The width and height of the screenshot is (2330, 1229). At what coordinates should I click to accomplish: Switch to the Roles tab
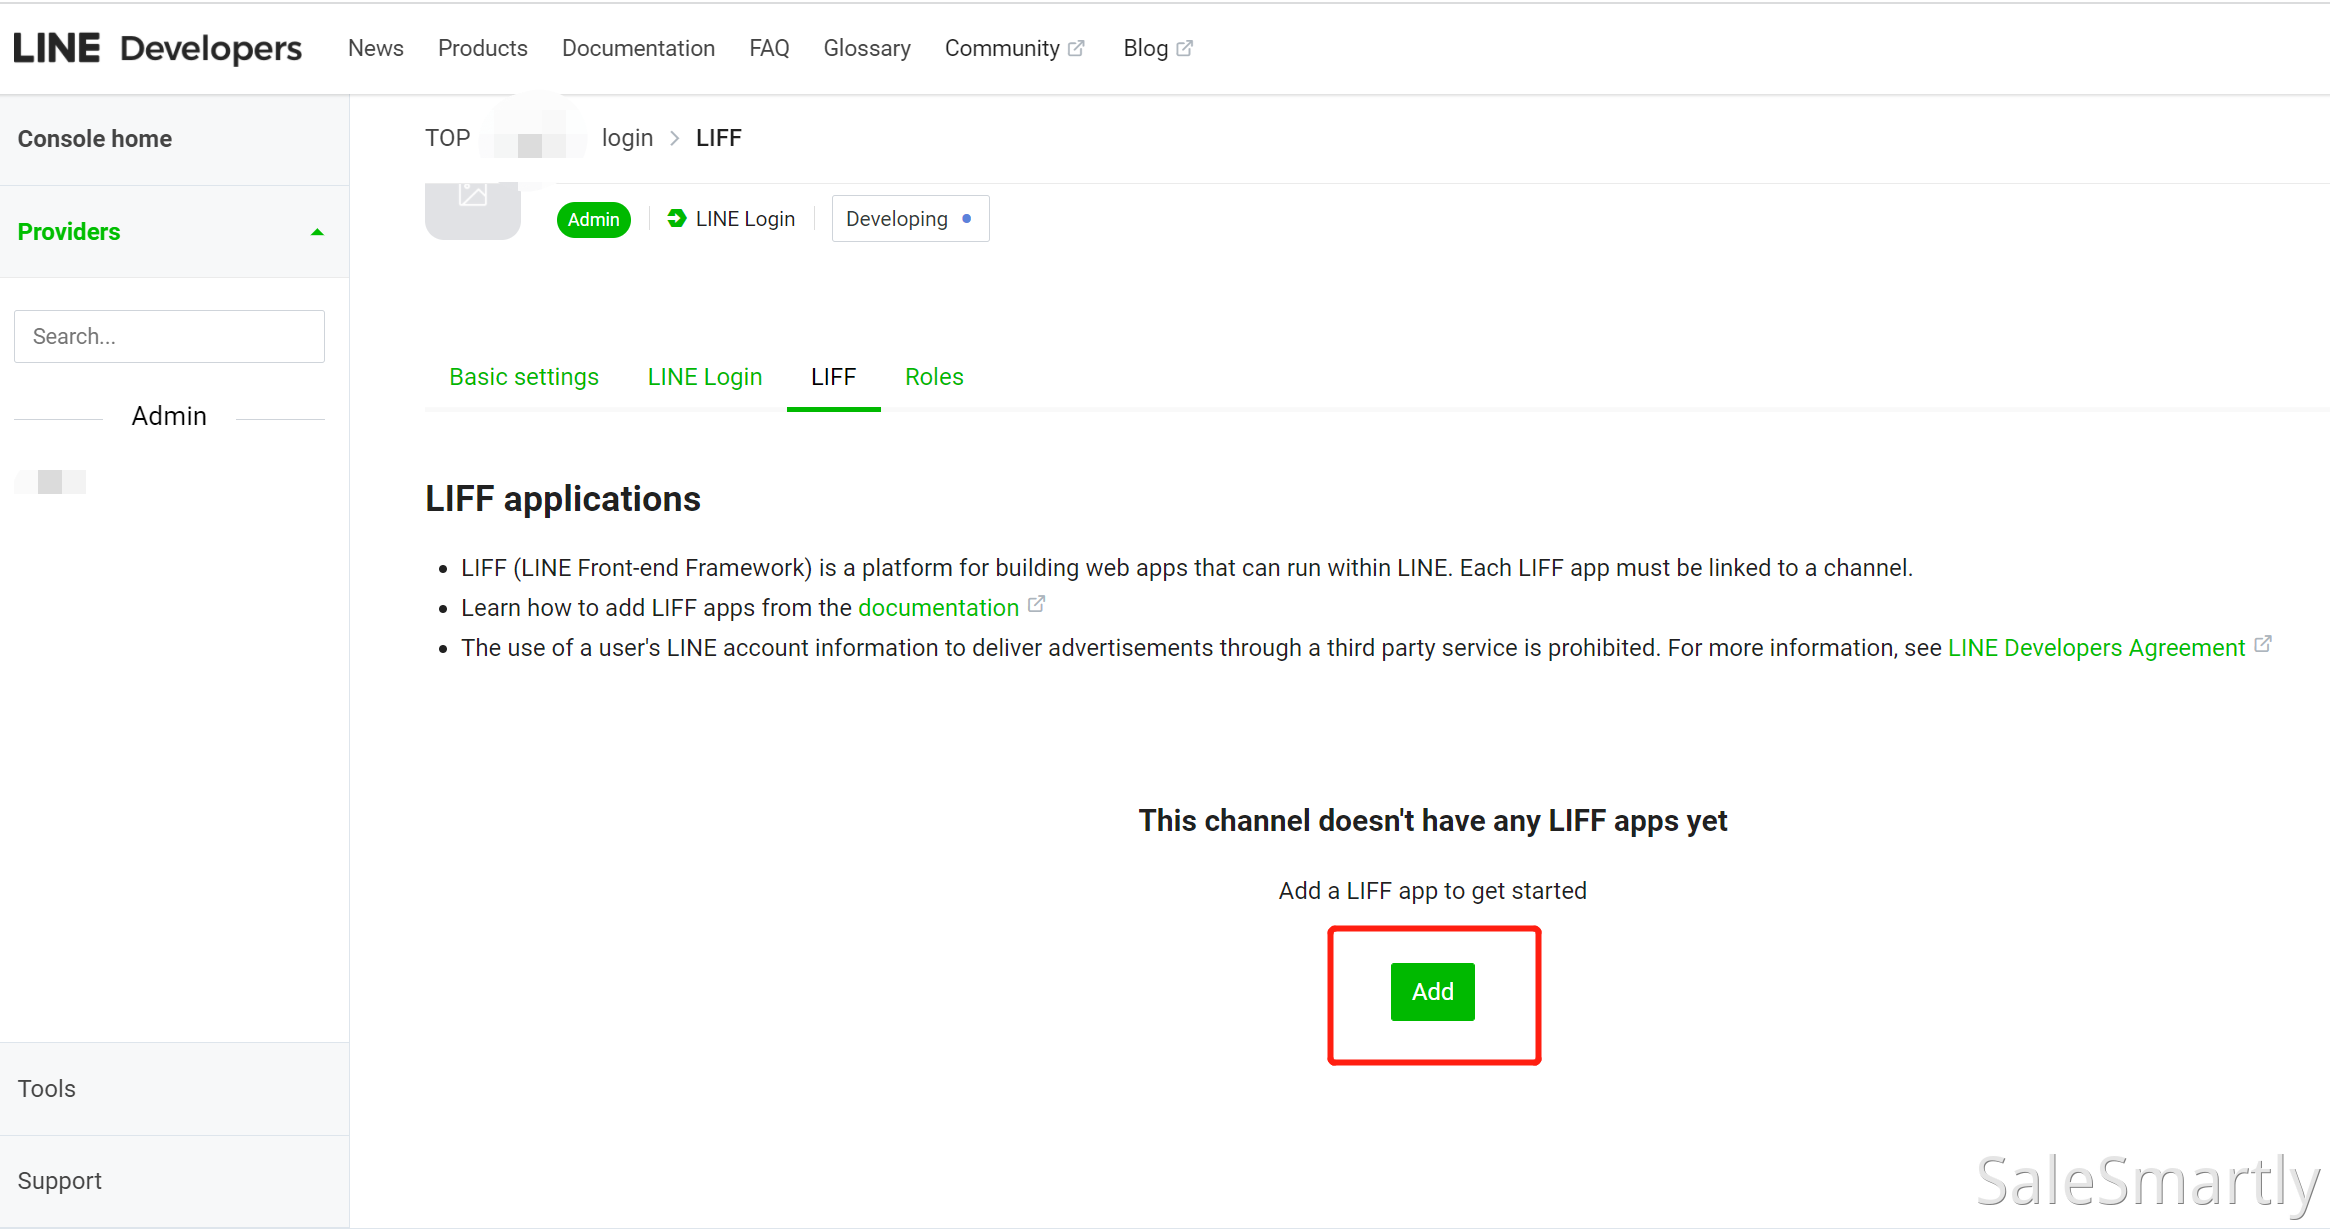point(934,377)
